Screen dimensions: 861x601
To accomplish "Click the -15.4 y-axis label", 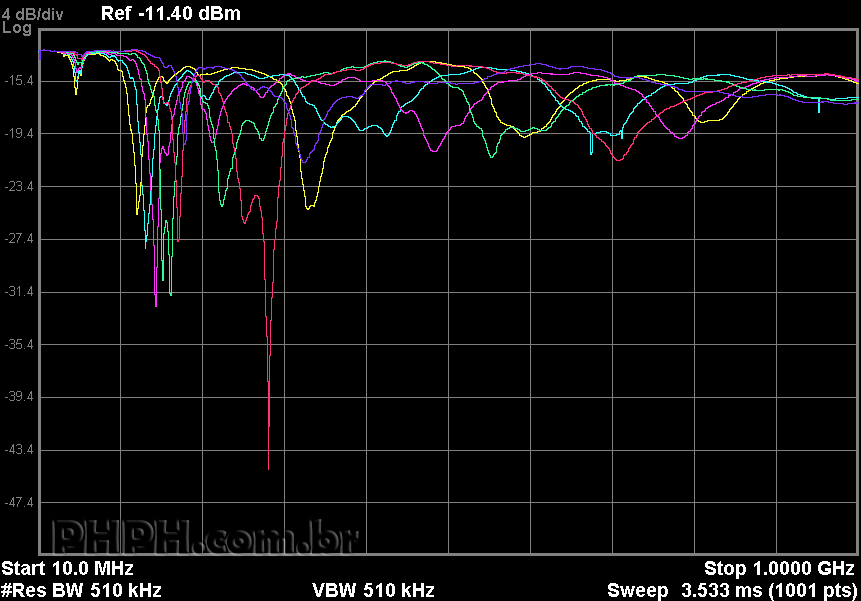I will 21,80.
